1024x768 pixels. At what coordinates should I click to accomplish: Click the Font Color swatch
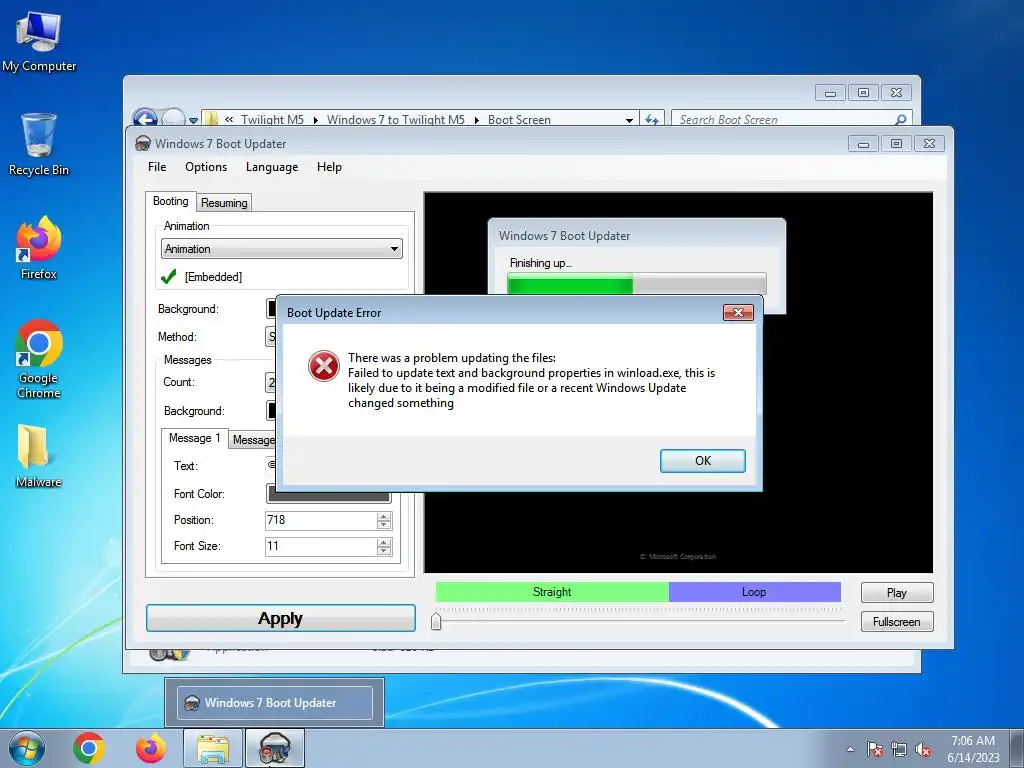(x=328, y=496)
